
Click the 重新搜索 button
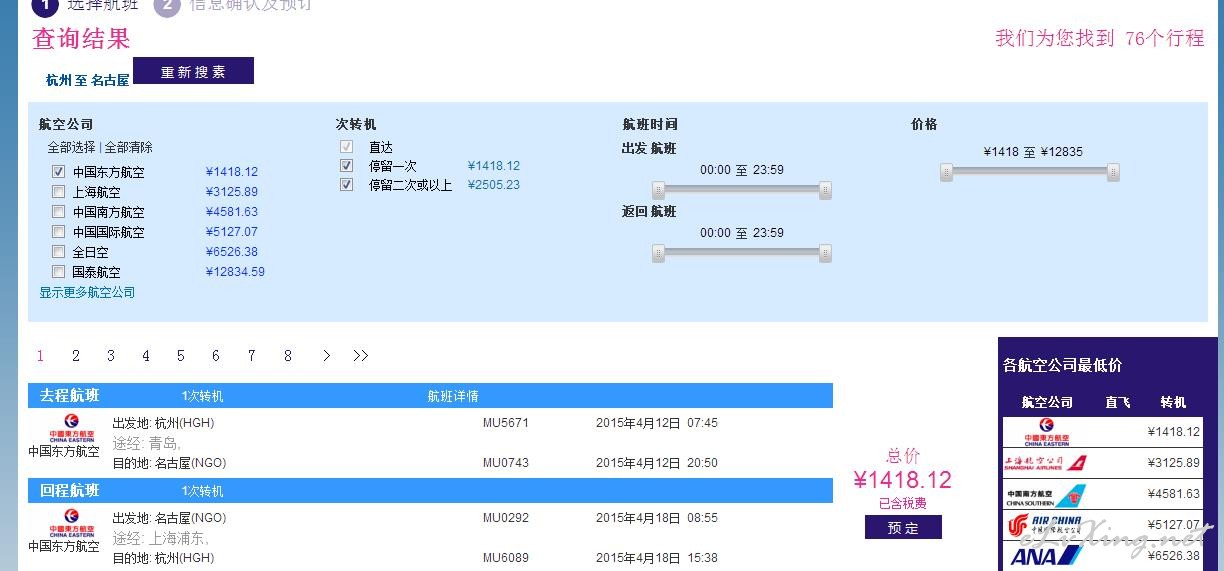coord(193,71)
